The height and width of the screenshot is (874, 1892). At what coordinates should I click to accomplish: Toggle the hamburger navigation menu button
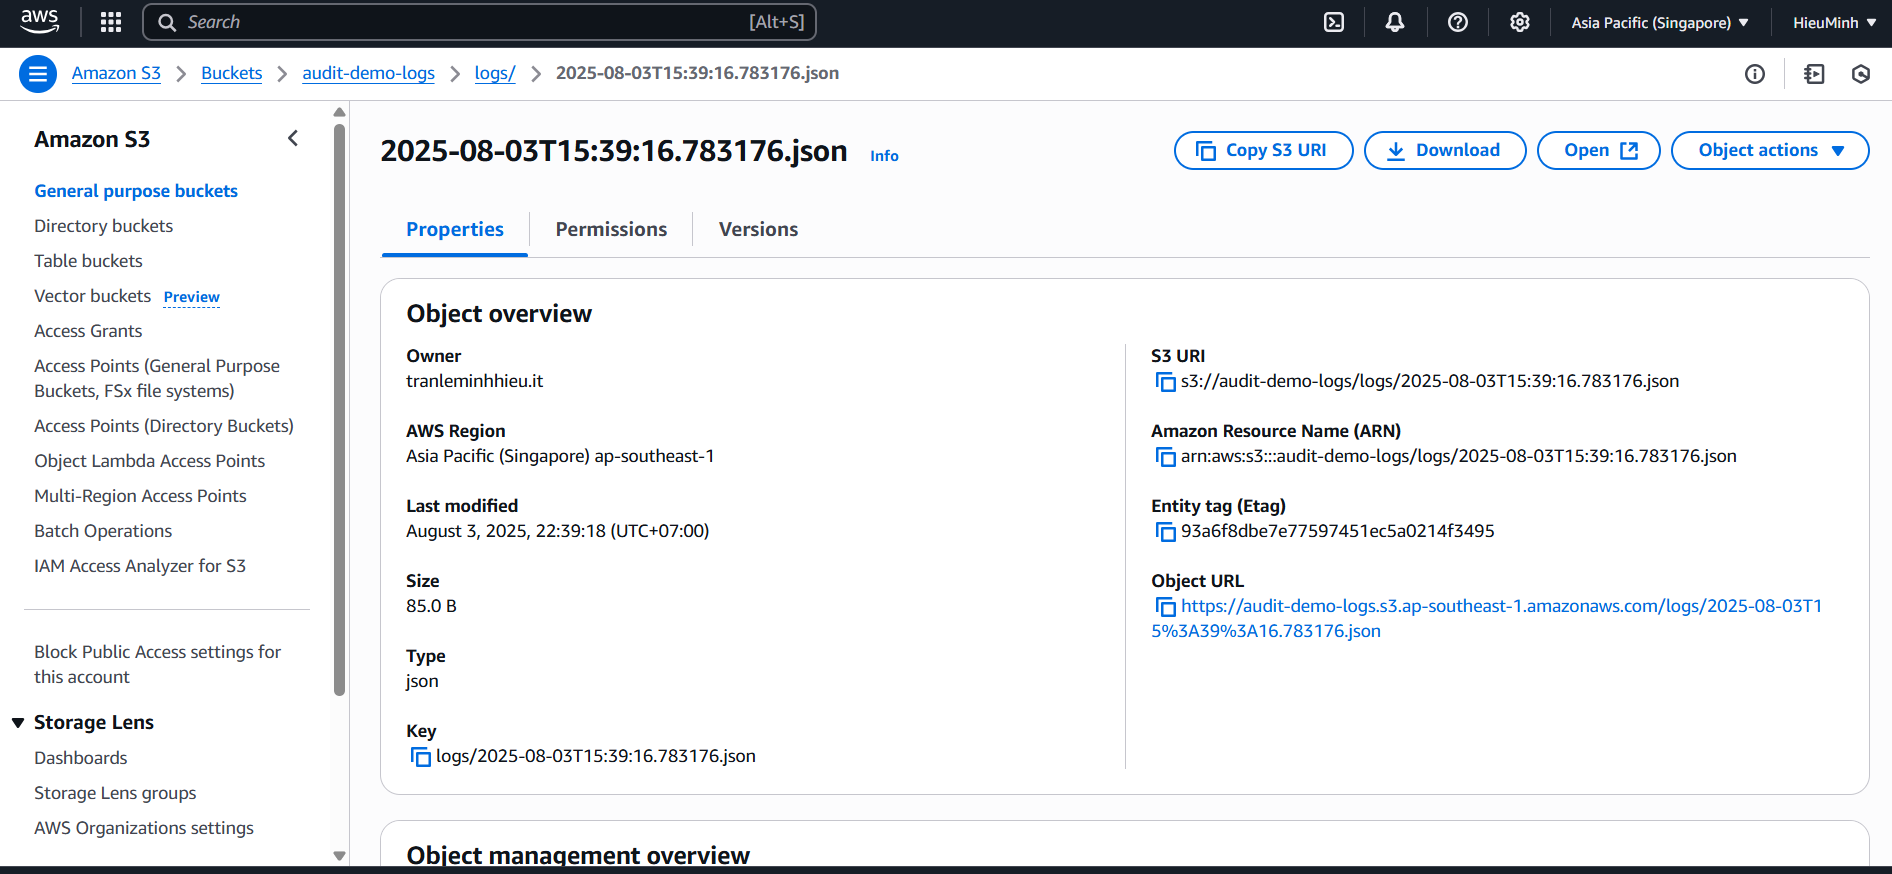tap(38, 73)
